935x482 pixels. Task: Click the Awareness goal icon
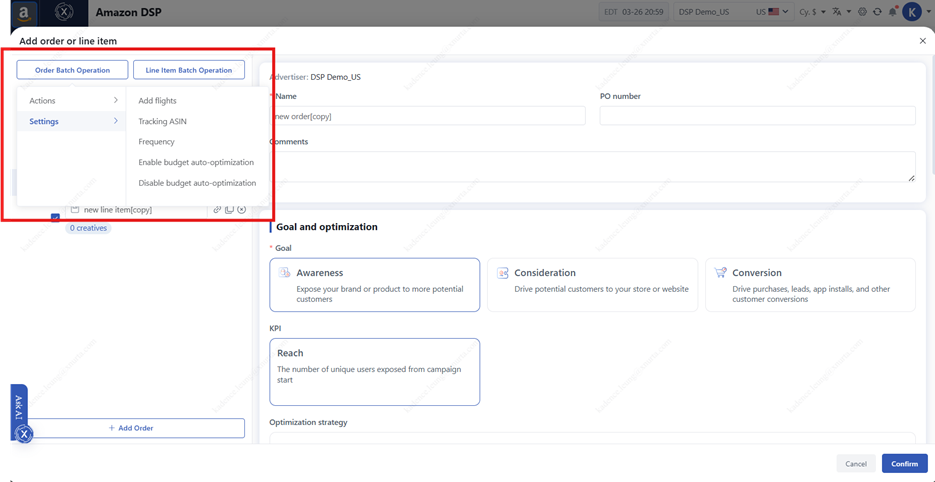click(284, 273)
